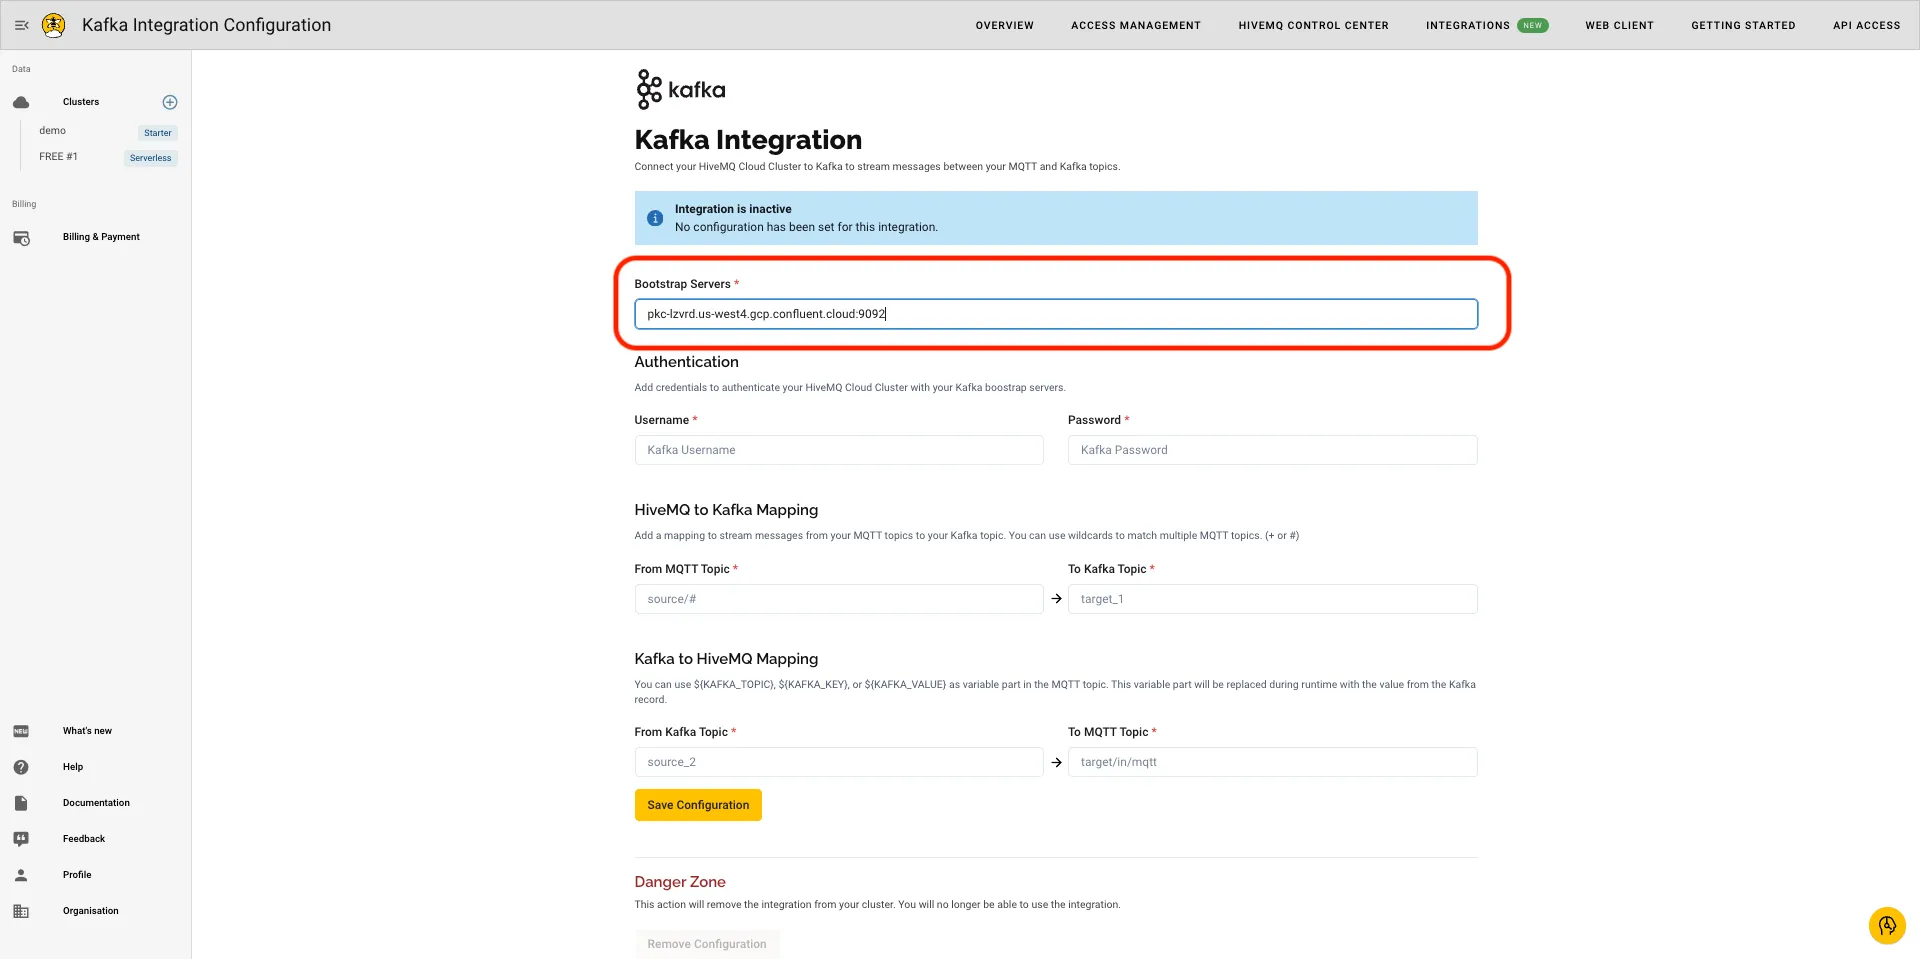
Task: Click the Organisation building icon
Action: 21,911
